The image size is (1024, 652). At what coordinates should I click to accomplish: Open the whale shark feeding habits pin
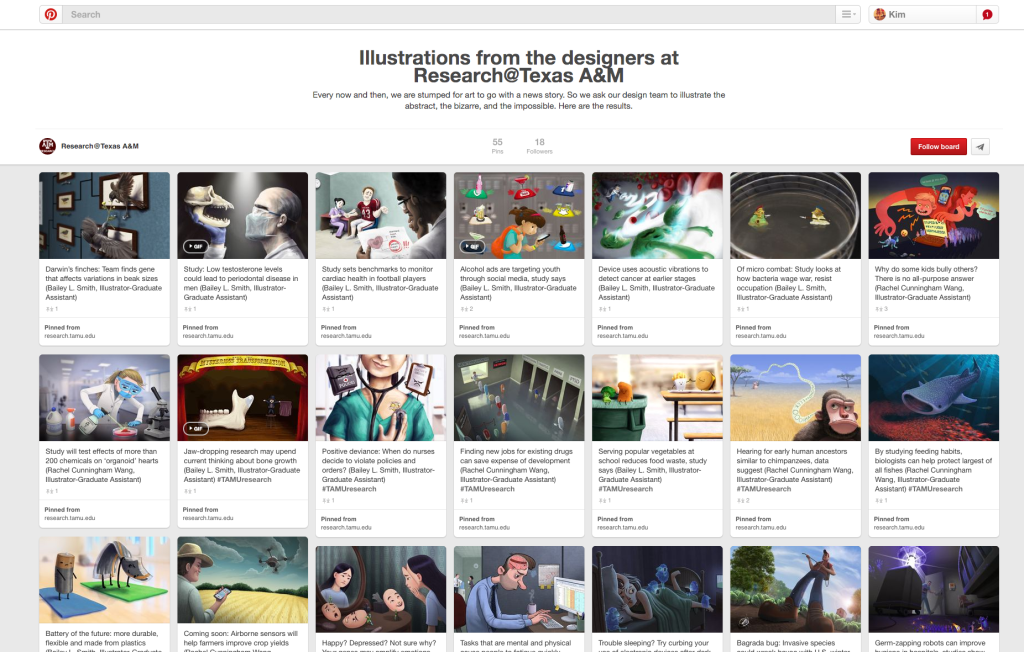(x=933, y=397)
